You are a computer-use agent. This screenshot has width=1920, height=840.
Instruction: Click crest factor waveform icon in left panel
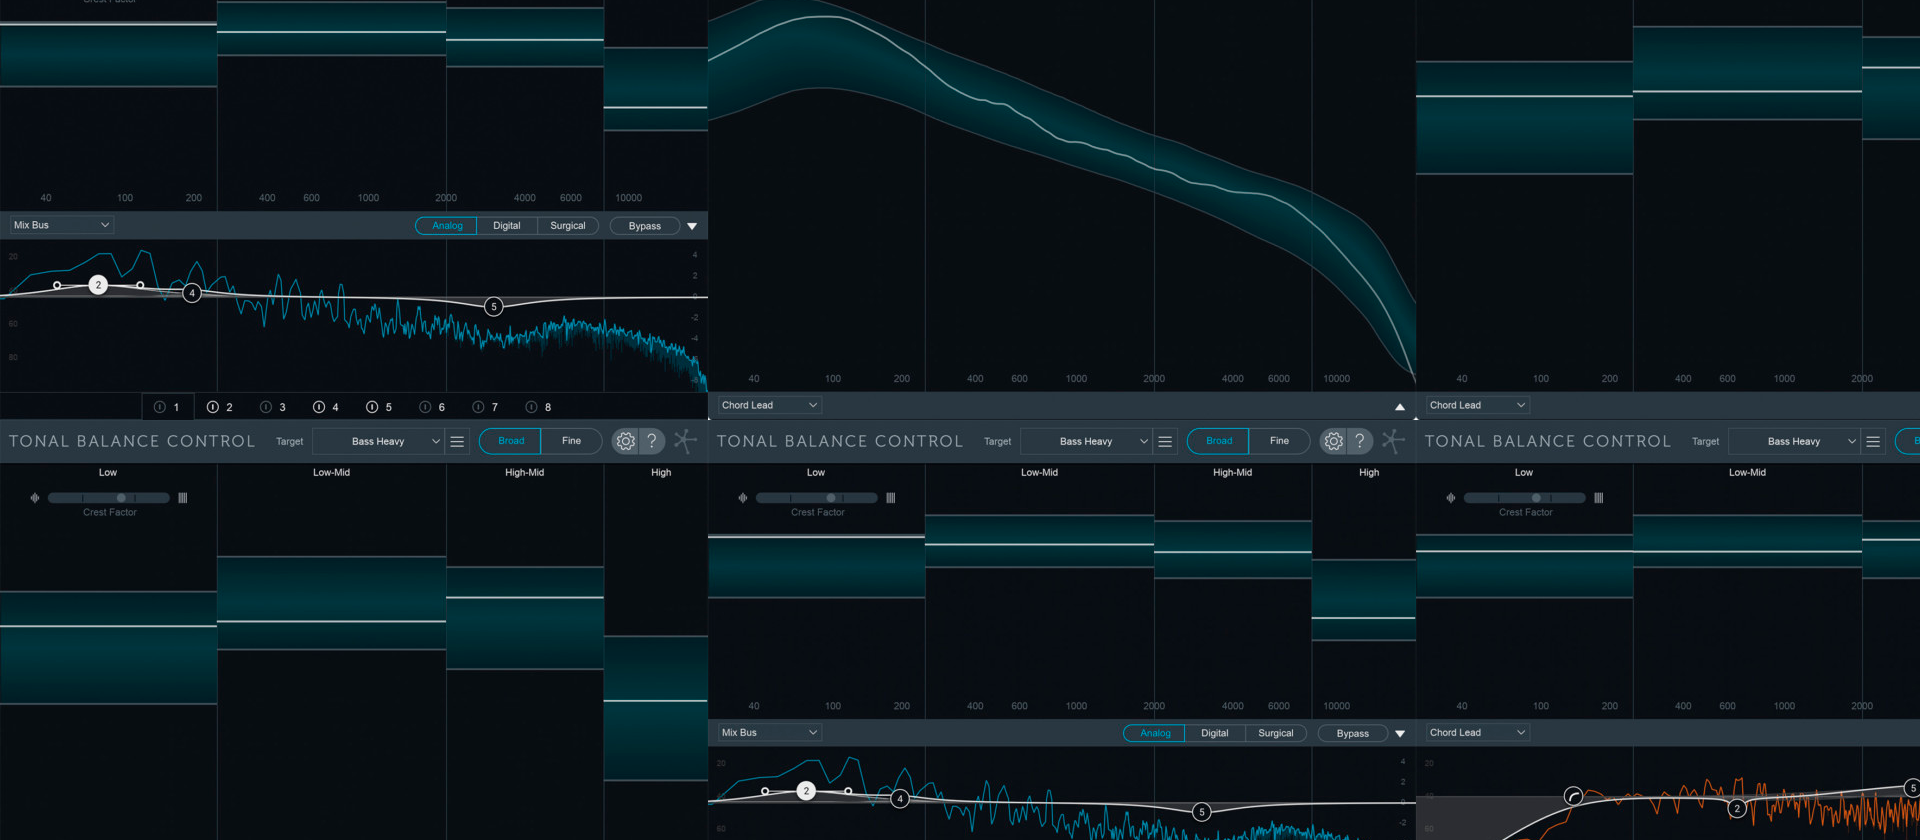pyautogui.click(x=35, y=498)
